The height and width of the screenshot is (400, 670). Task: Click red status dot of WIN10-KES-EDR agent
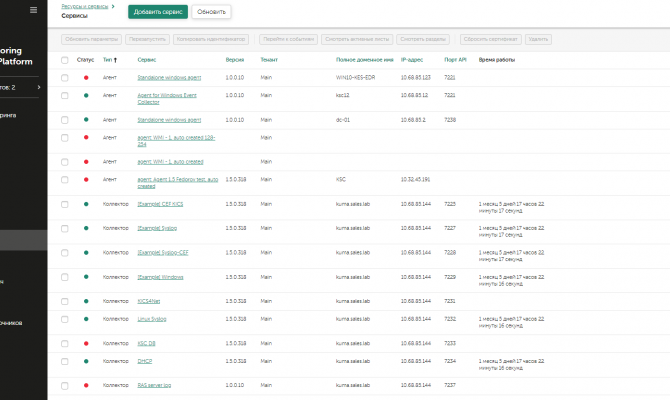pos(86,78)
